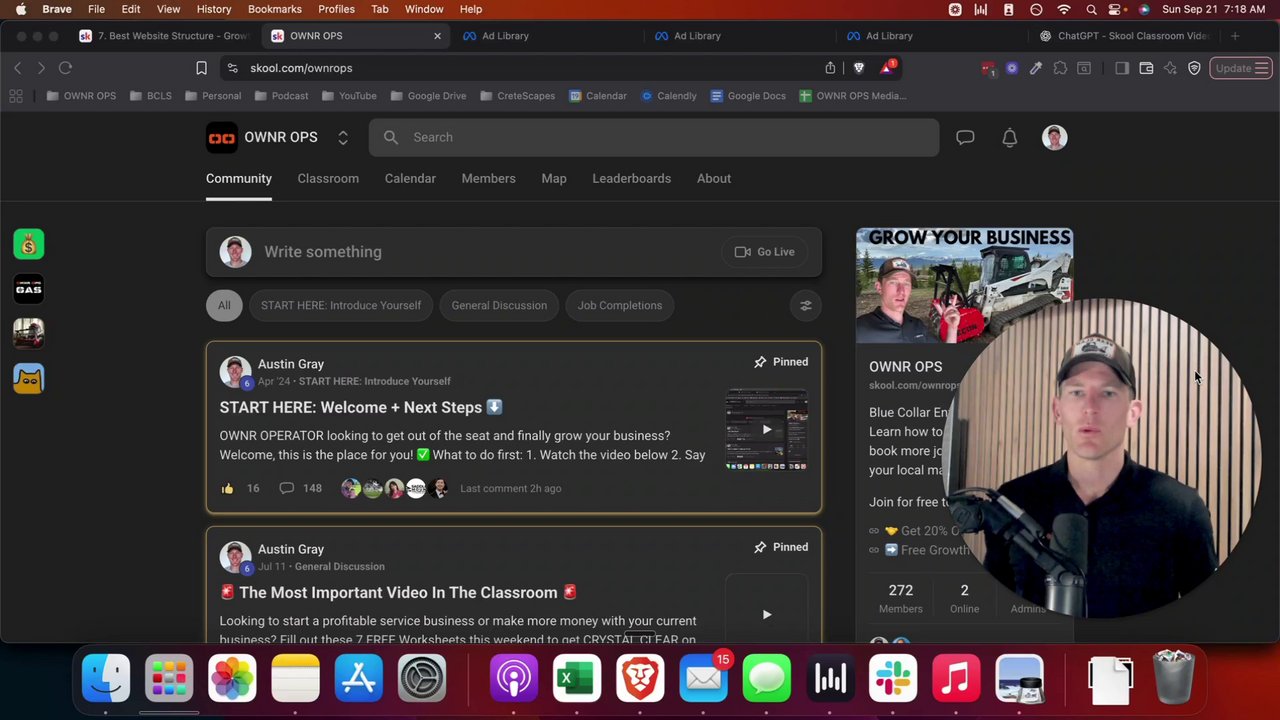Open the BCLS bookmarks folder
Viewport: 1280px width, 720px height.
(149, 96)
